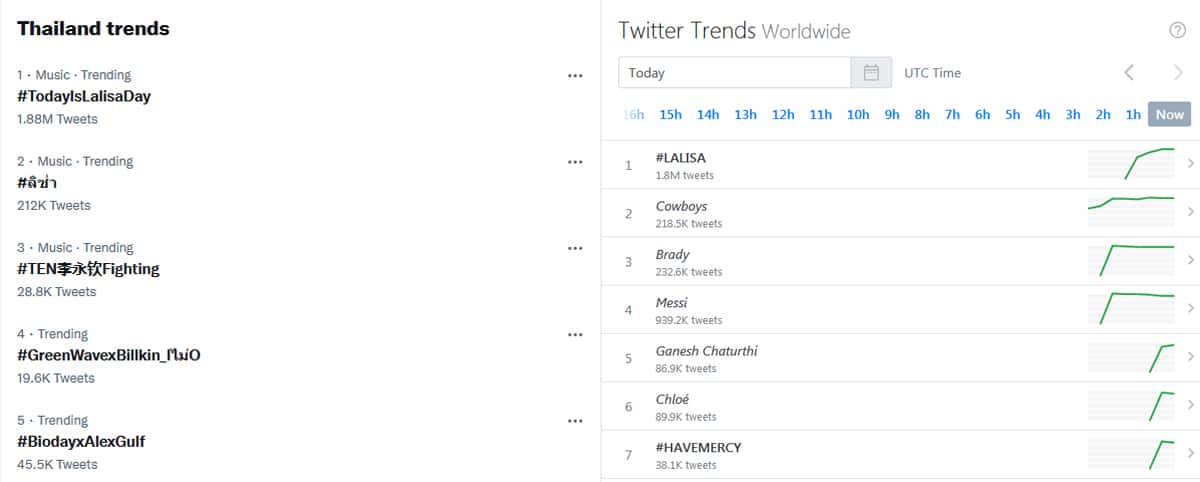Select the 12h time tab
This screenshot has width=1200, height=482.
783,115
